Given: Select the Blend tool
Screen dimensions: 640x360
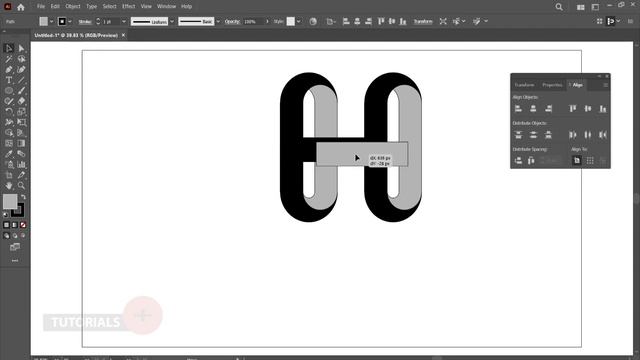Looking at the screenshot, I should [22, 154].
